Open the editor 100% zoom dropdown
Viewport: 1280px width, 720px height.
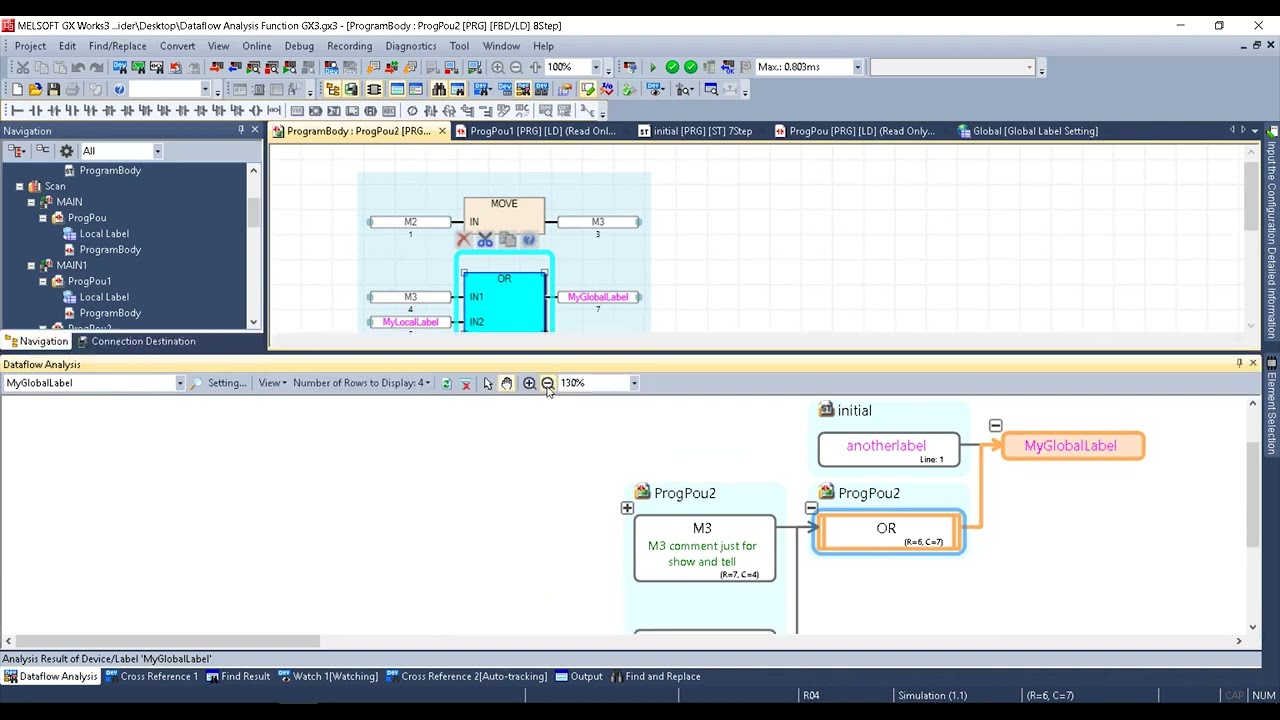click(595, 67)
